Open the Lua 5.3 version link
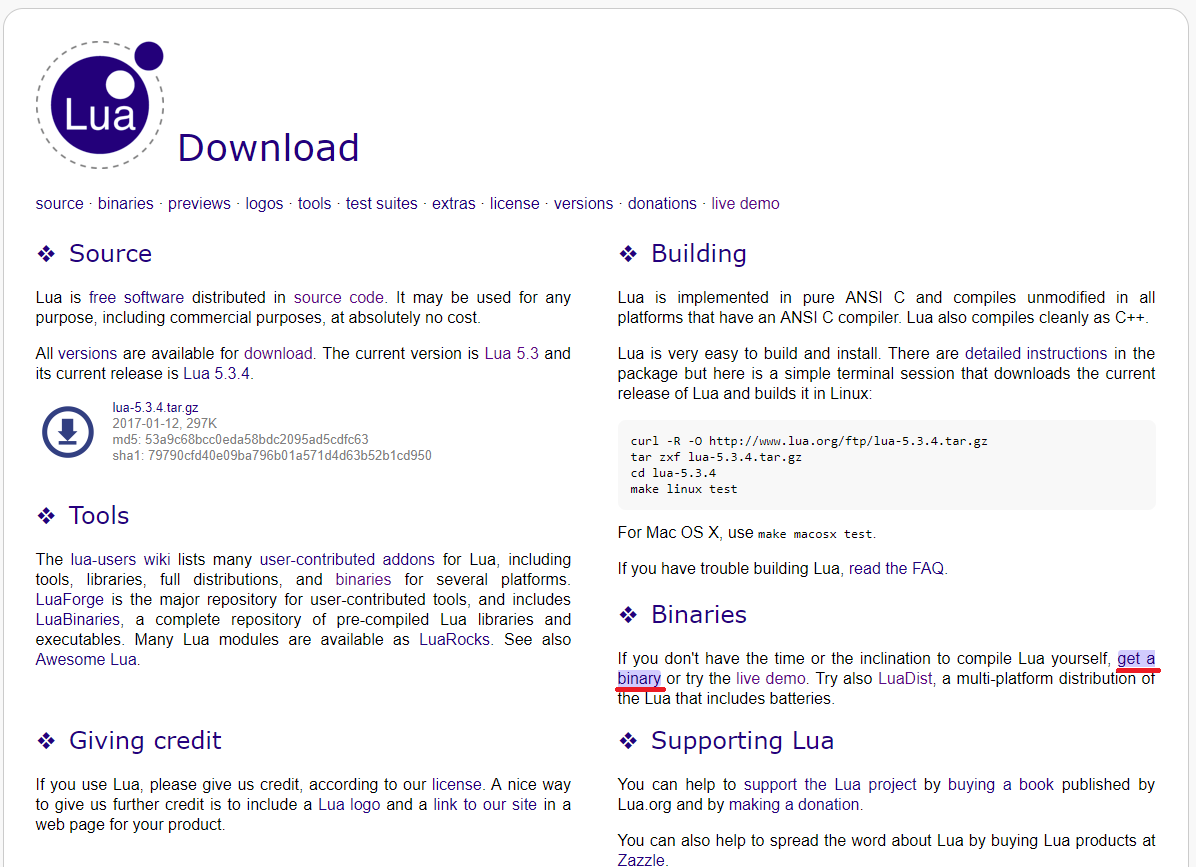This screenshot has width=1196, height=867. point(512,354)
